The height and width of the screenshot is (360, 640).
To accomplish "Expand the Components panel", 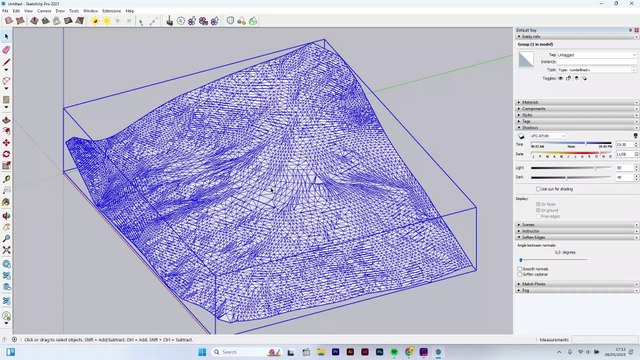I will tap(576, 109).
